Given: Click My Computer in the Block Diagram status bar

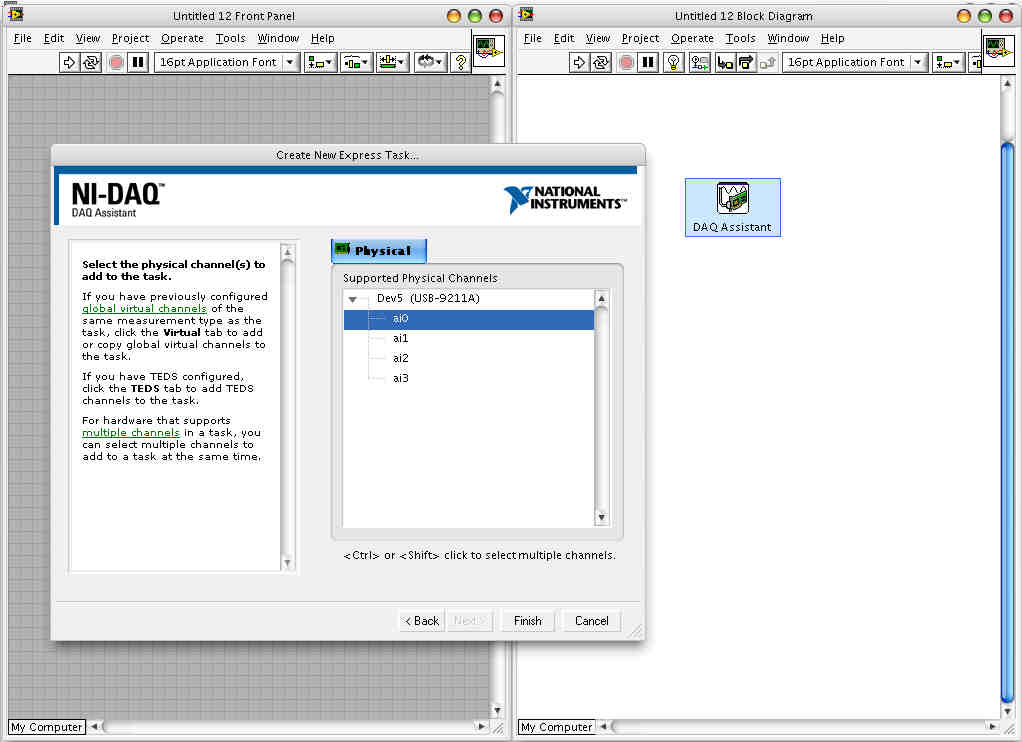Looking at the screenshot, I should tap(557, 727).
